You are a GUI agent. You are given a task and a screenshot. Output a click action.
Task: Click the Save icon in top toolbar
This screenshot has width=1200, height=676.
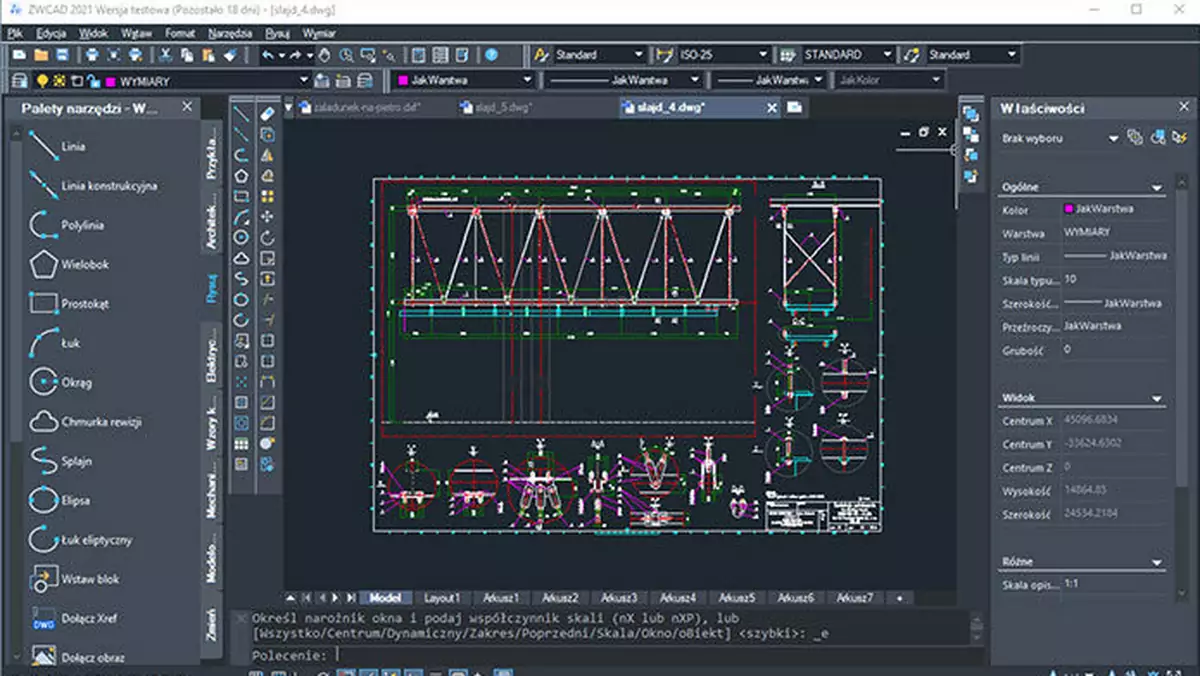click(x=62, y=55)
